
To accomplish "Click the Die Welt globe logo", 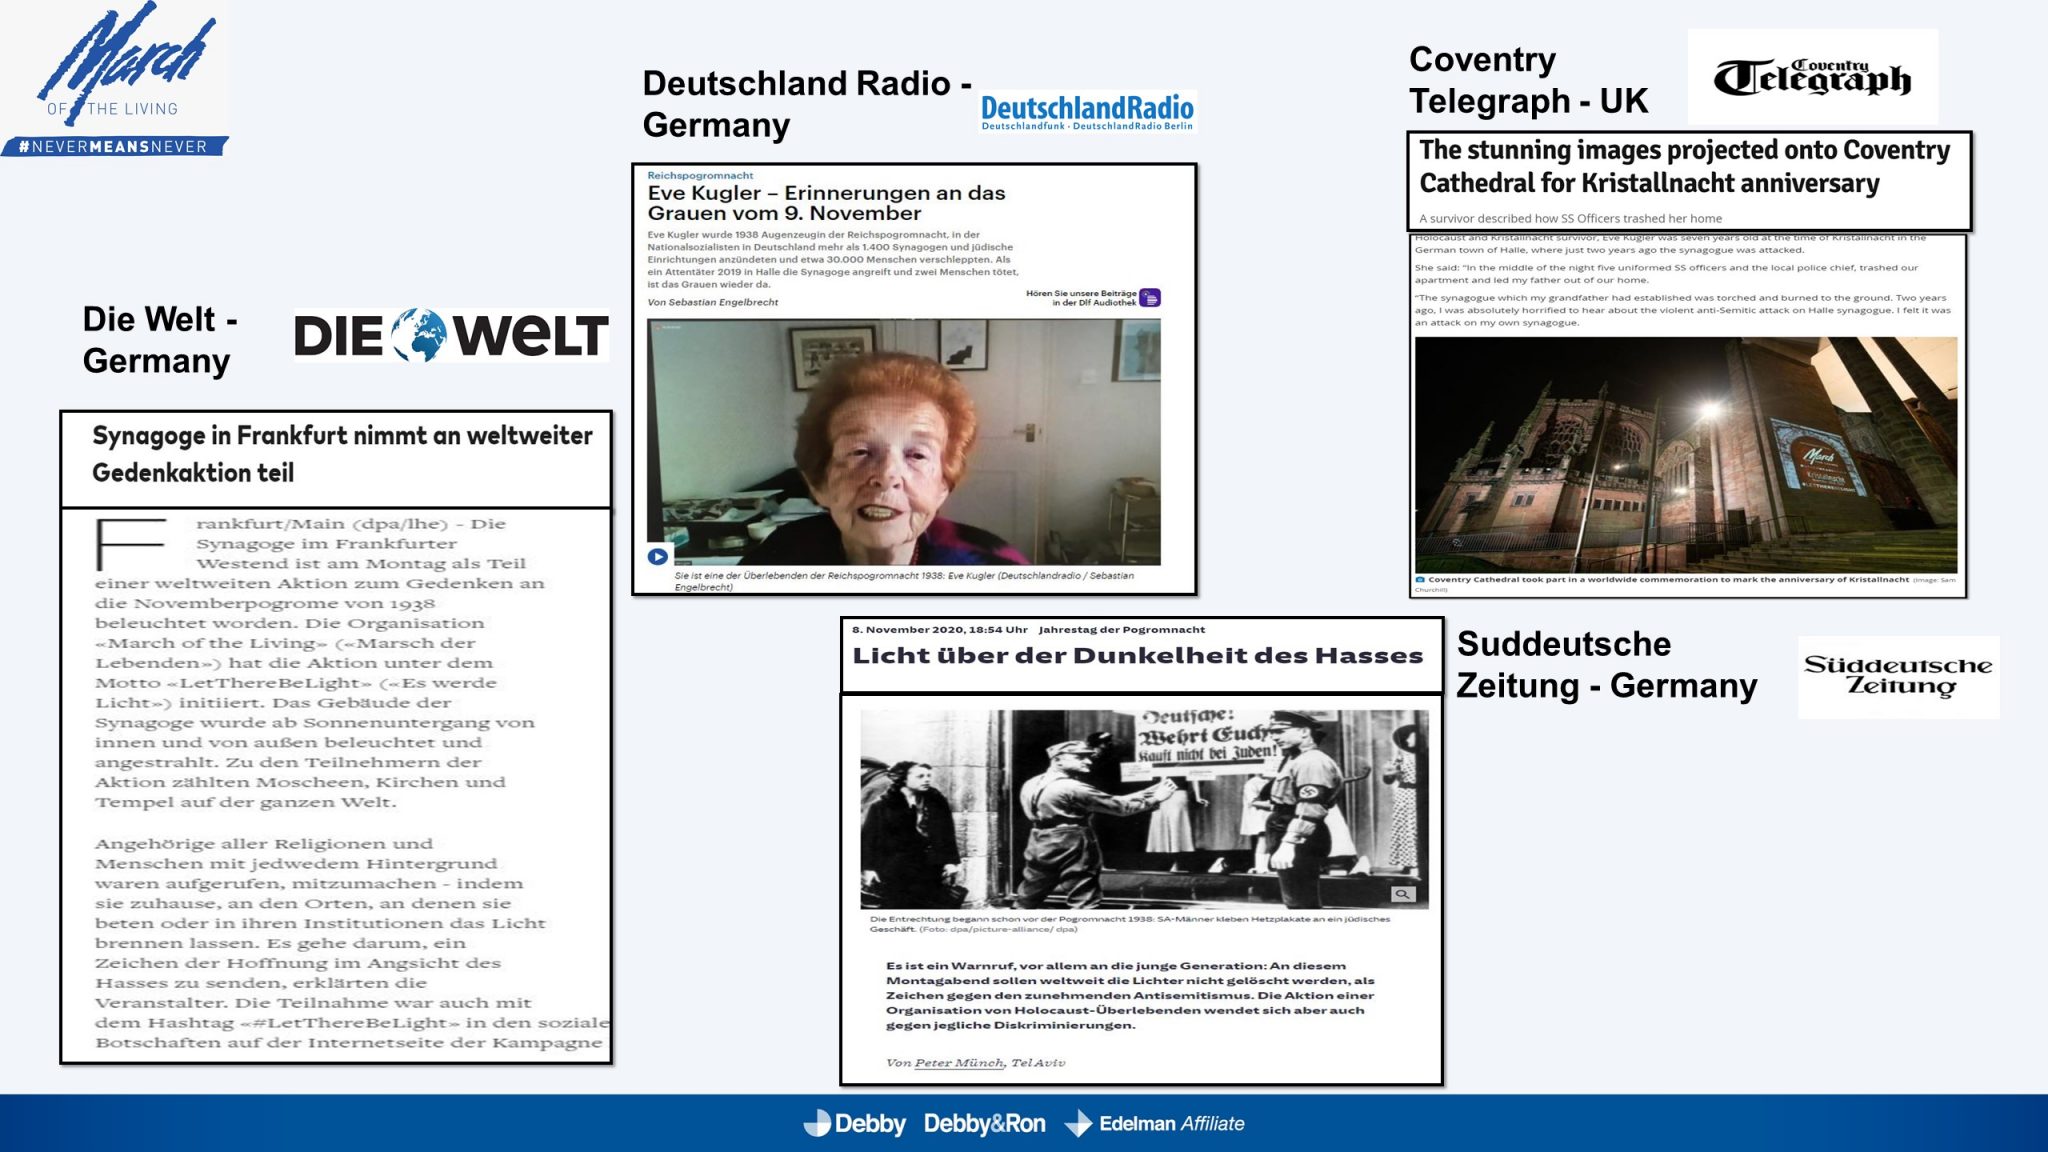I will pyautogui.click(x=418, y=335).
